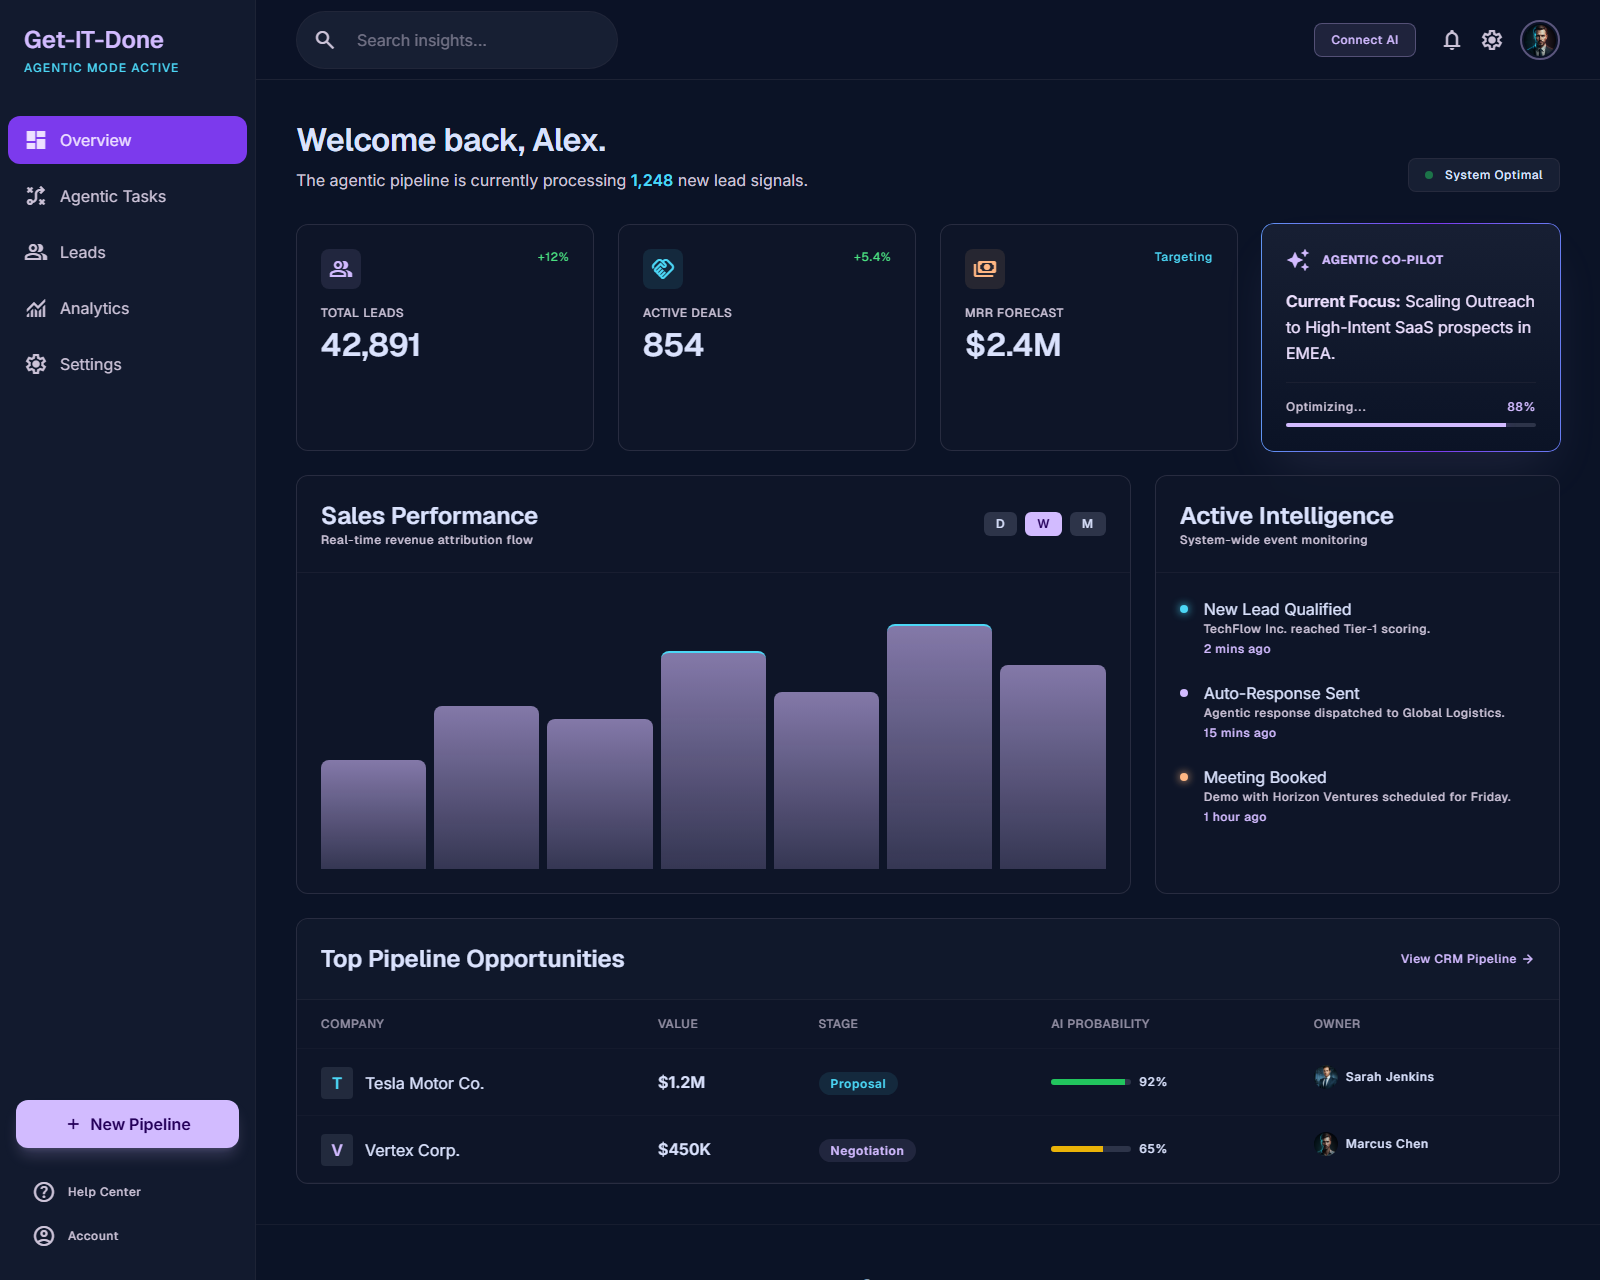Image resolution: width=1600 pixels, height=1280 pixels.
Task: Click the MRR Forecast money icon
Action: click(x=985, y=269)
